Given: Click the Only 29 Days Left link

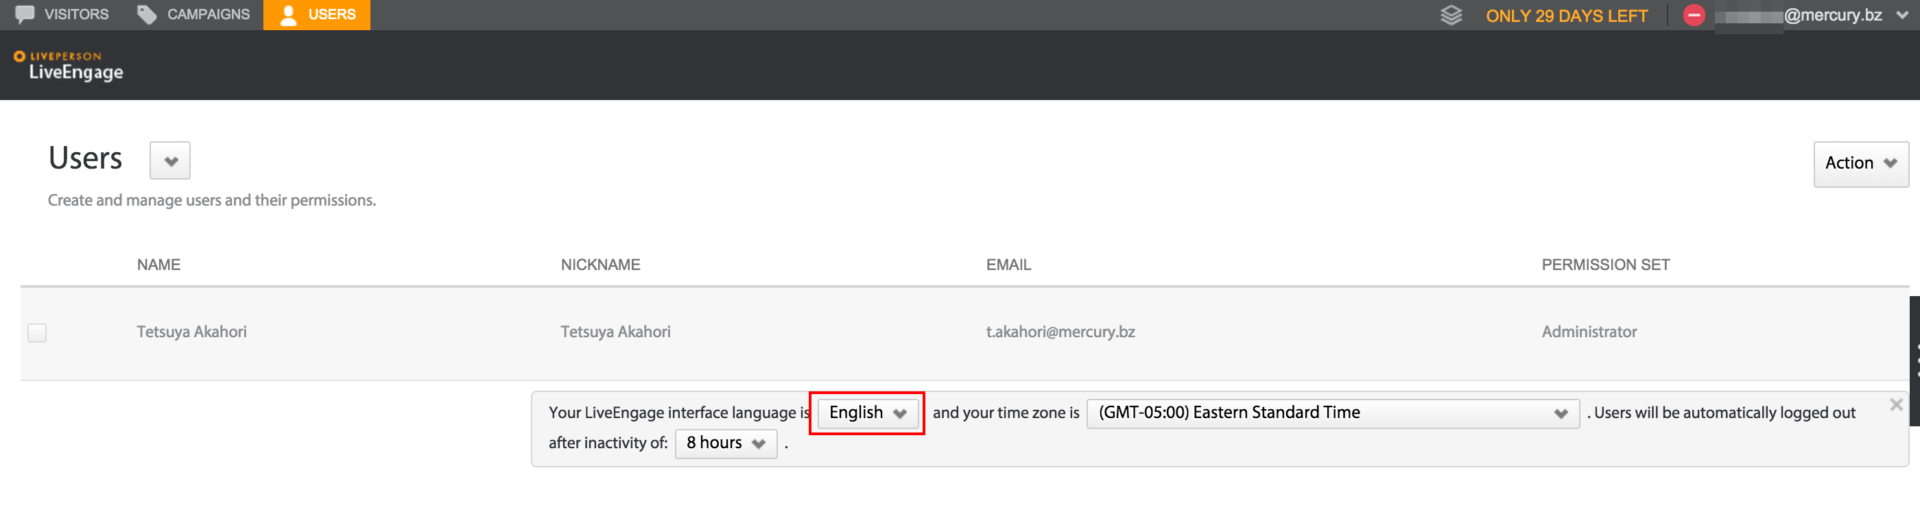Looking at the screenshot, I should tap(1566, 16).
